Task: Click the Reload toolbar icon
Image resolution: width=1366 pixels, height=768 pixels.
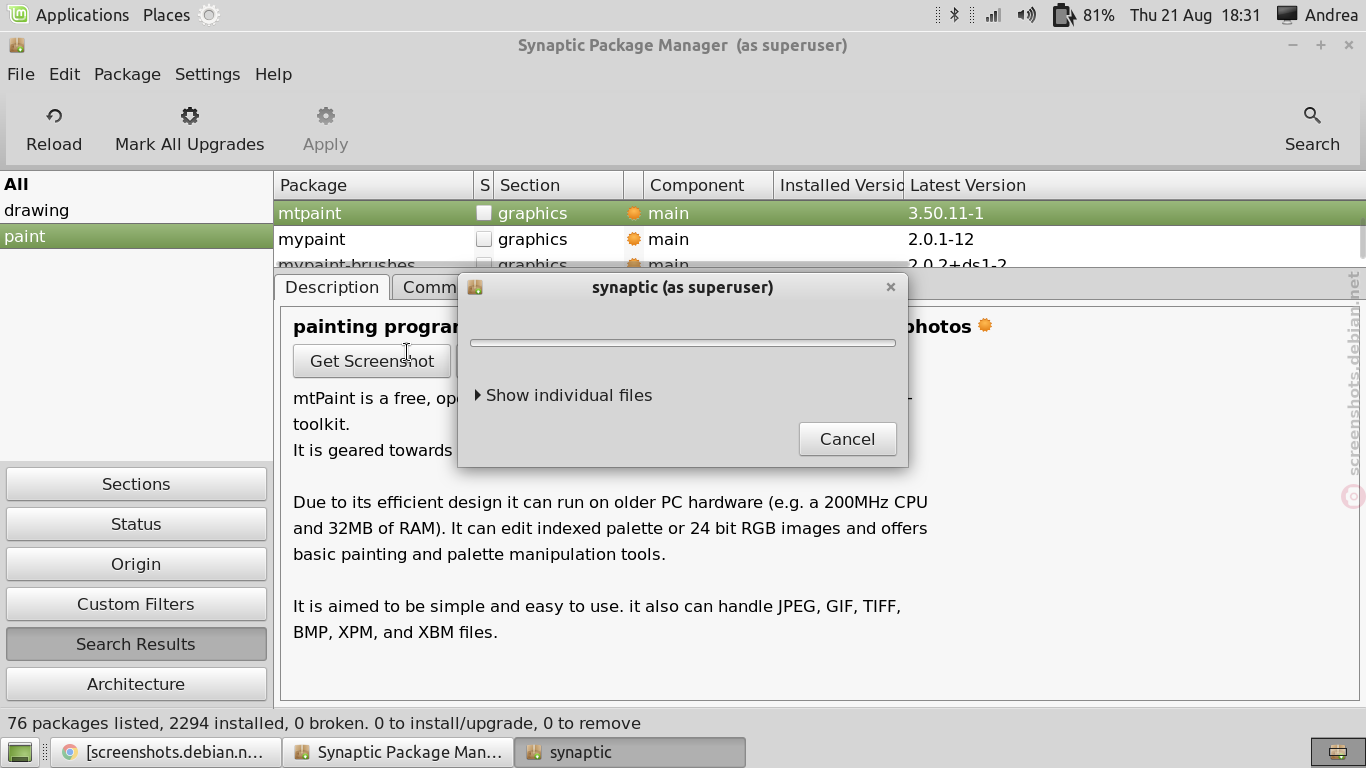Action: point(54,116)
